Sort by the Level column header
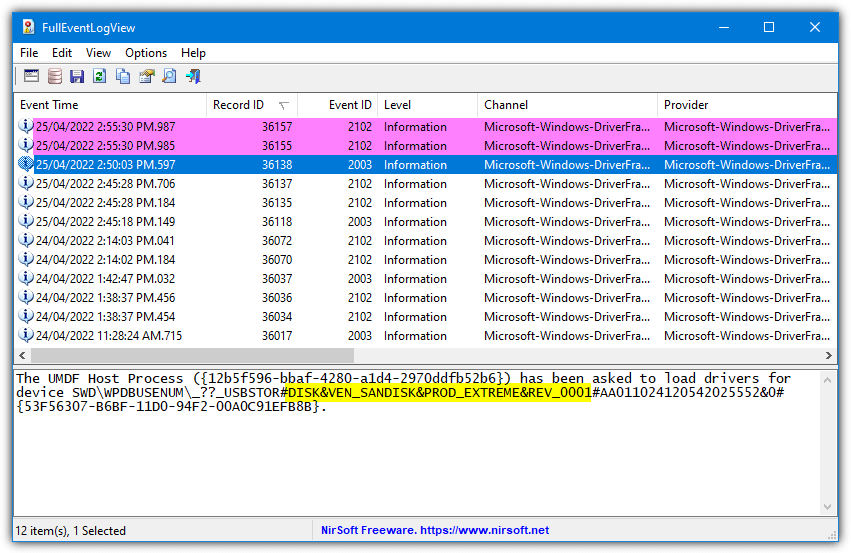 (x=428, y=105)
